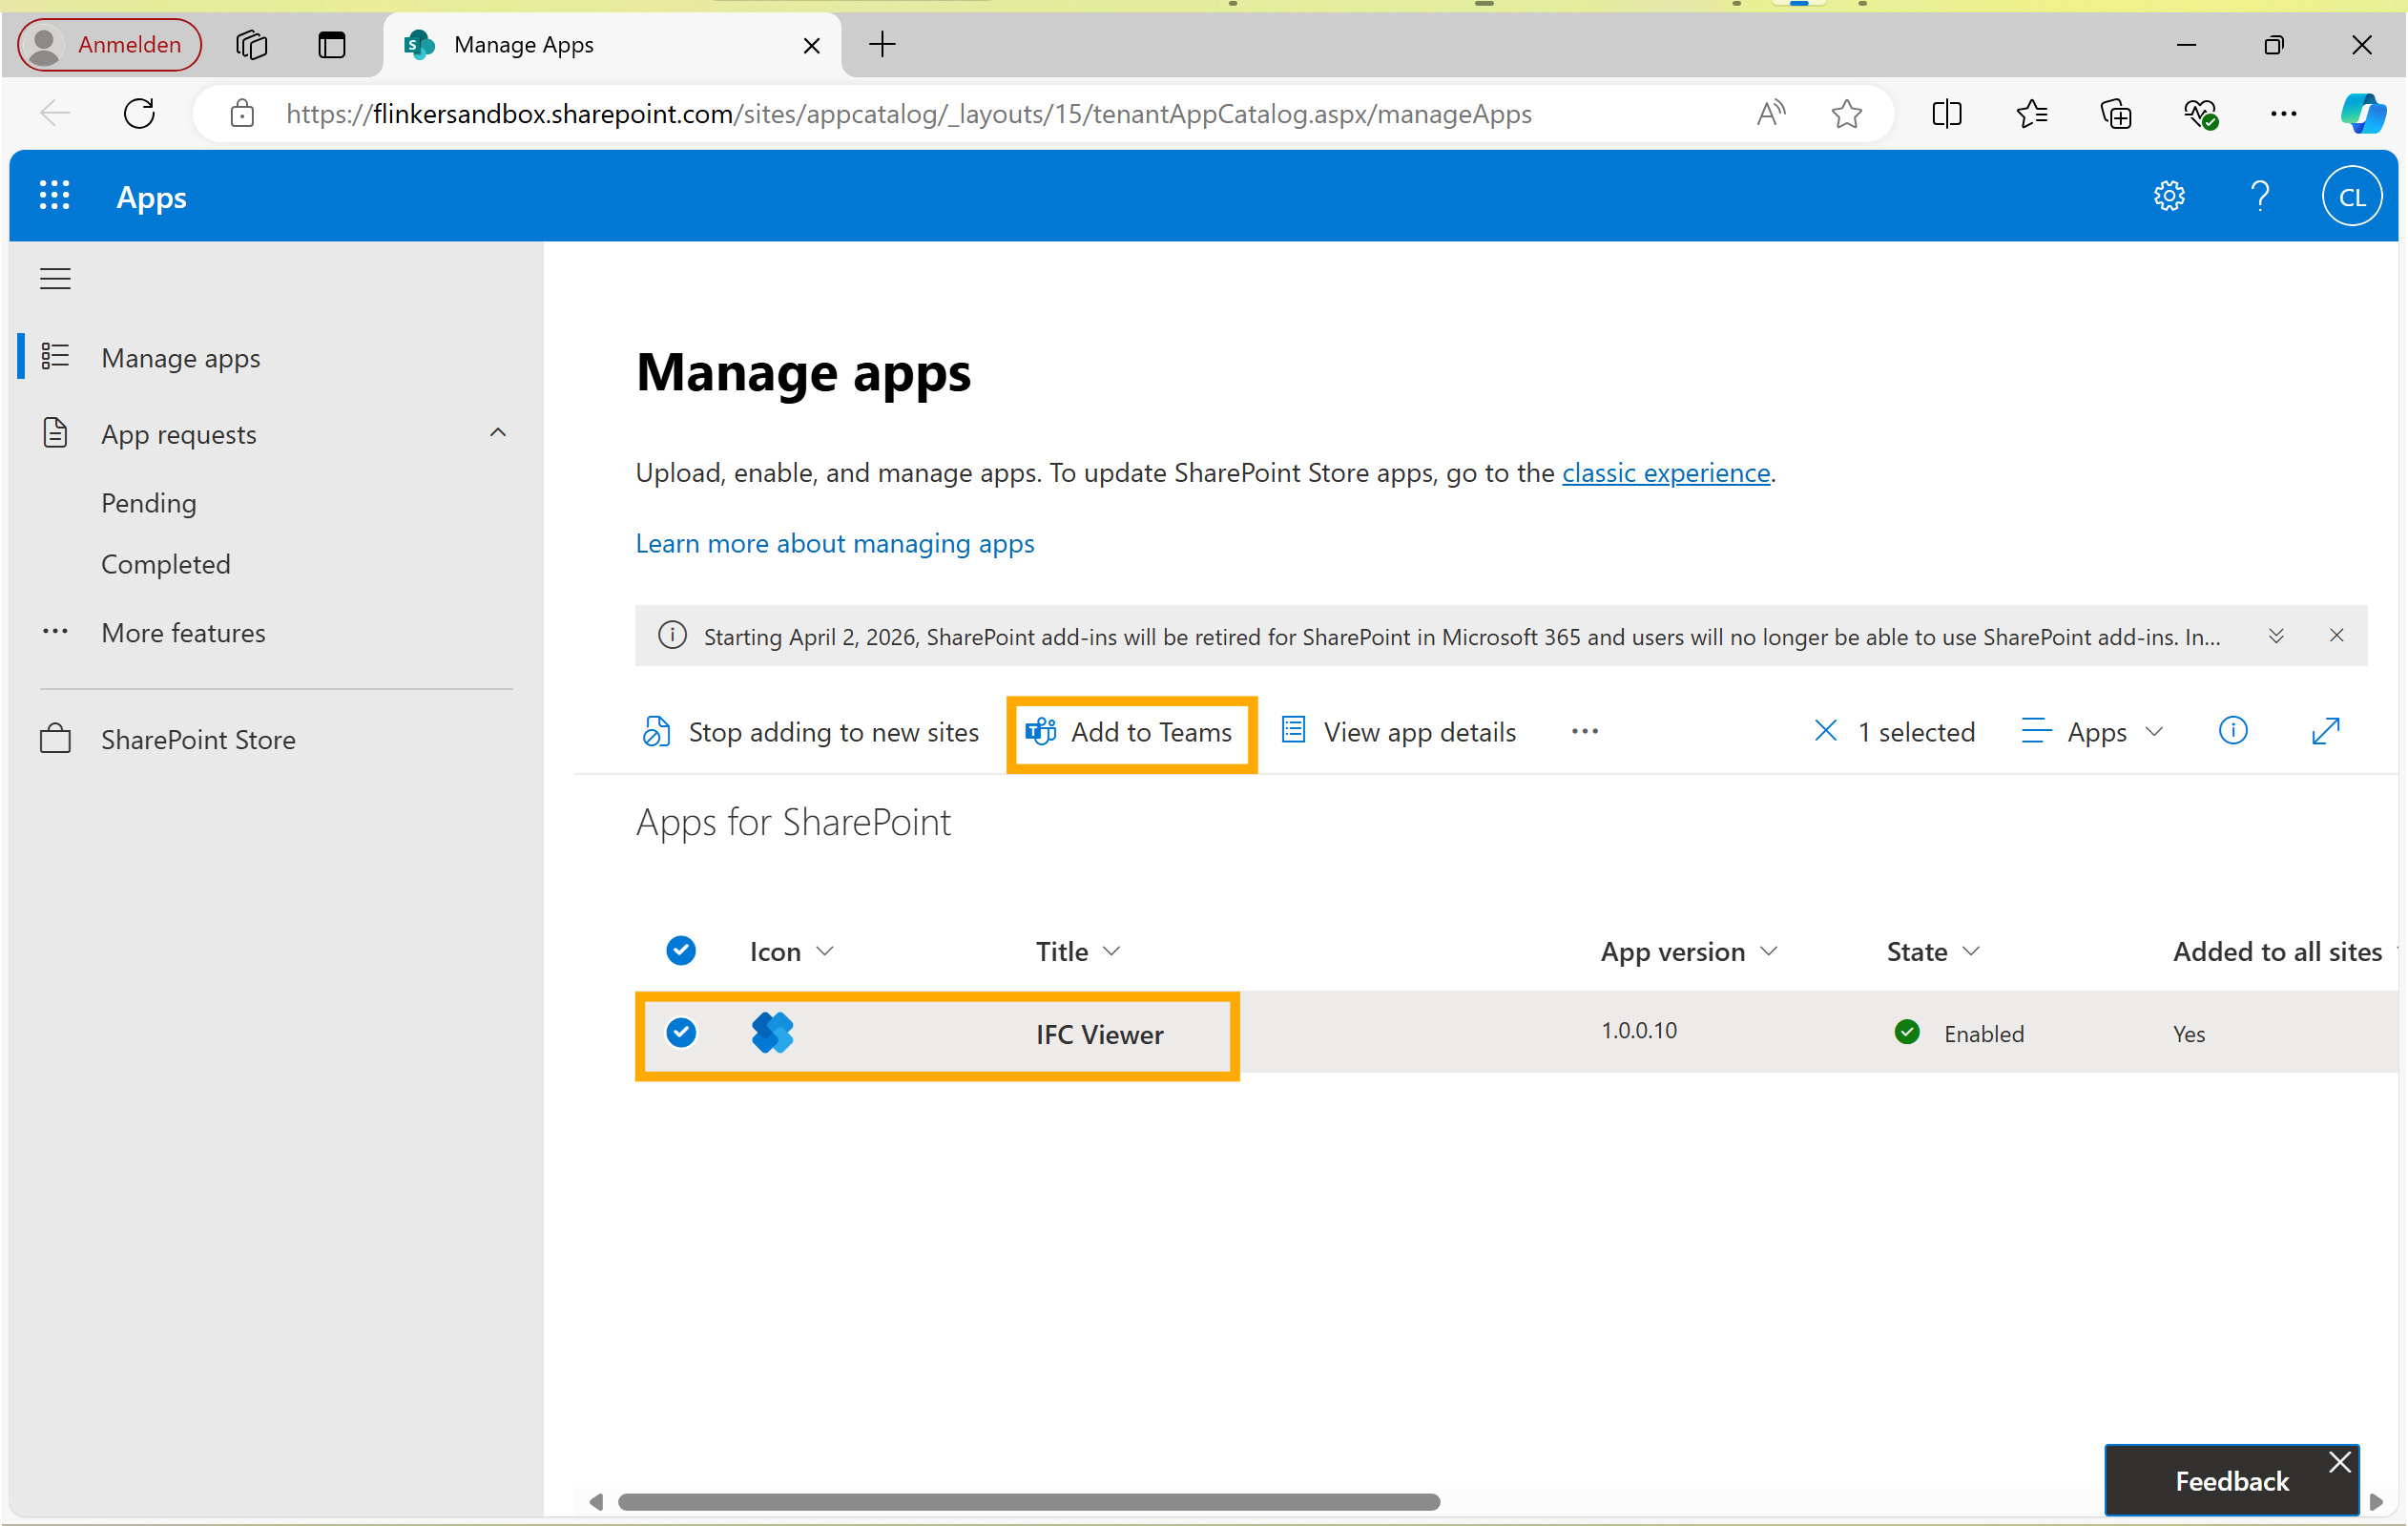Click the More features ellipsis icon
This screenshot has width=2408, height=1526.
click(x=55, y=632)
